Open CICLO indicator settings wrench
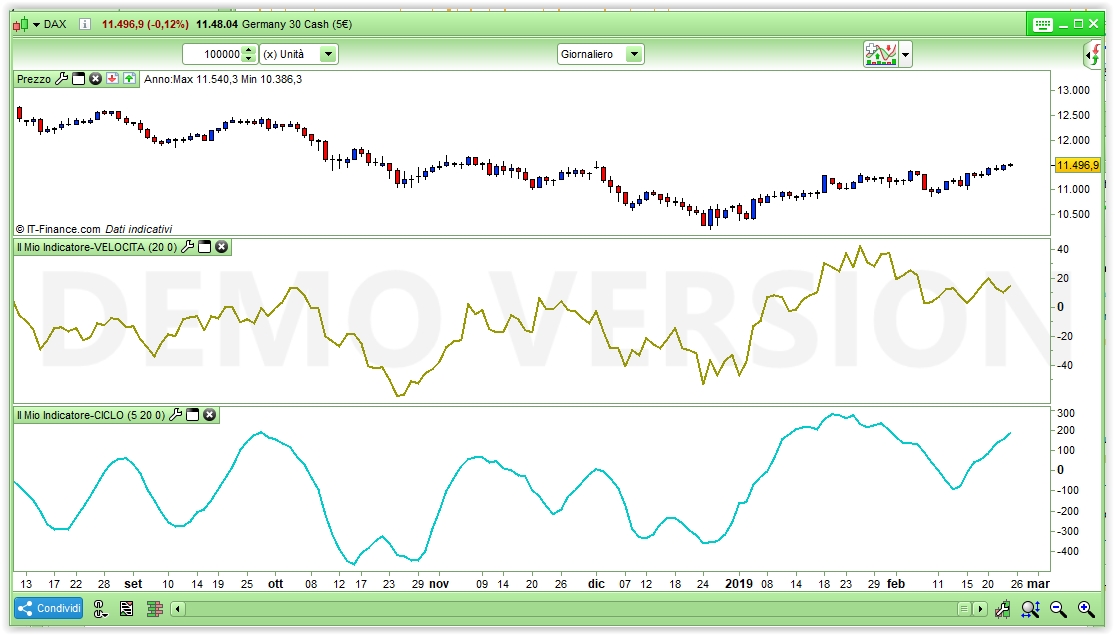 175,415
